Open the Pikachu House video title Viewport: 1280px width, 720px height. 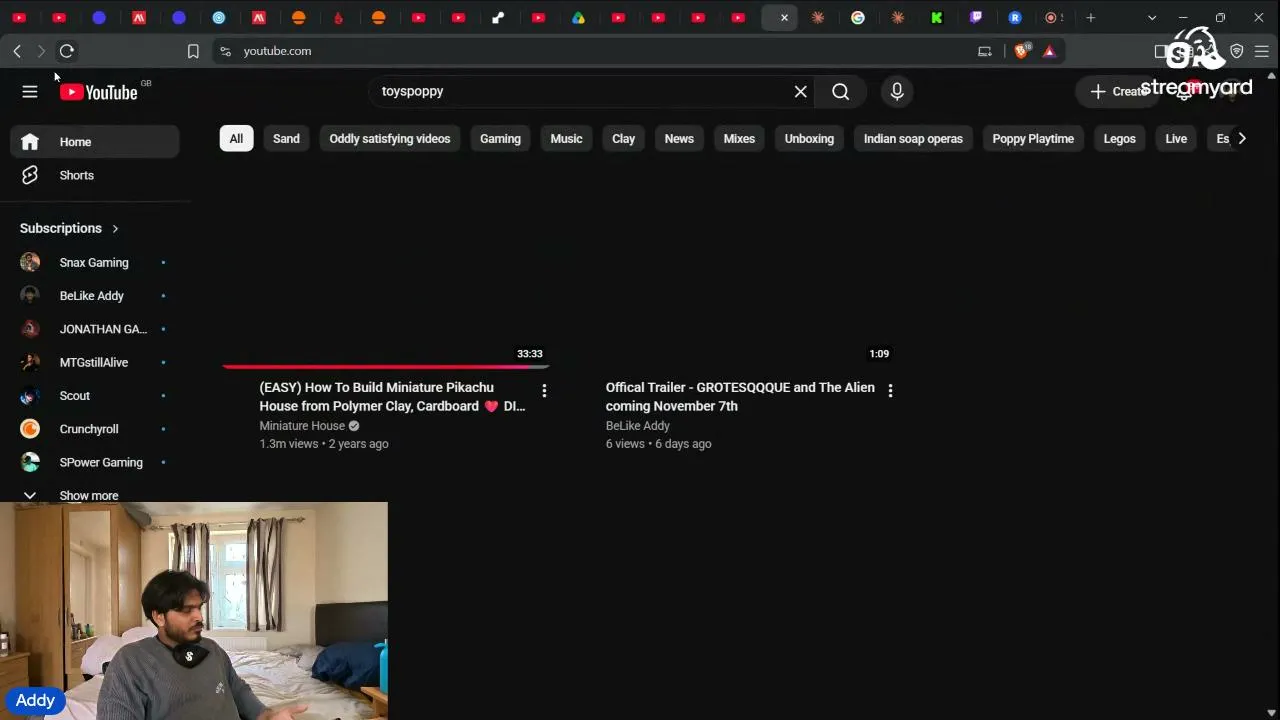click(x=392, y=397)
